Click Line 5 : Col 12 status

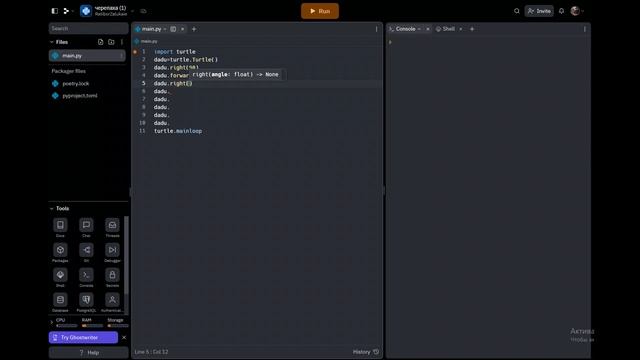click(151, 352)
